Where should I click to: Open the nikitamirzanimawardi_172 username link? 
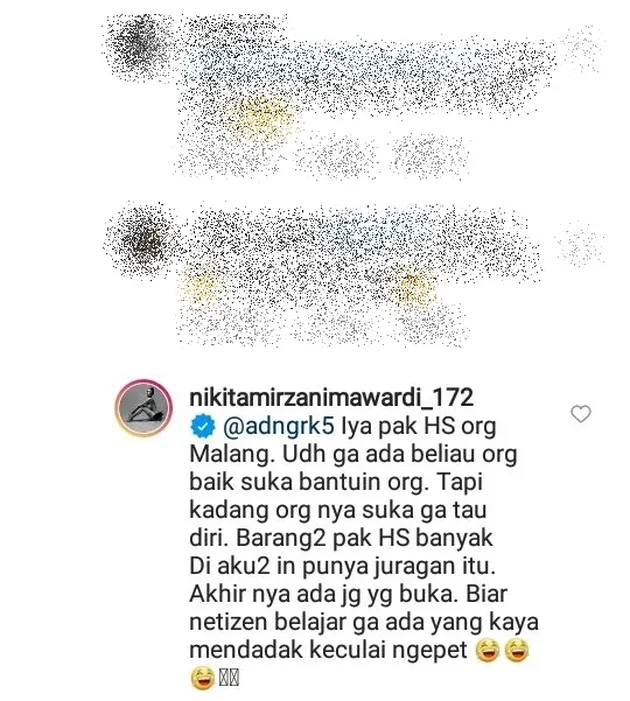coord(331,397)
